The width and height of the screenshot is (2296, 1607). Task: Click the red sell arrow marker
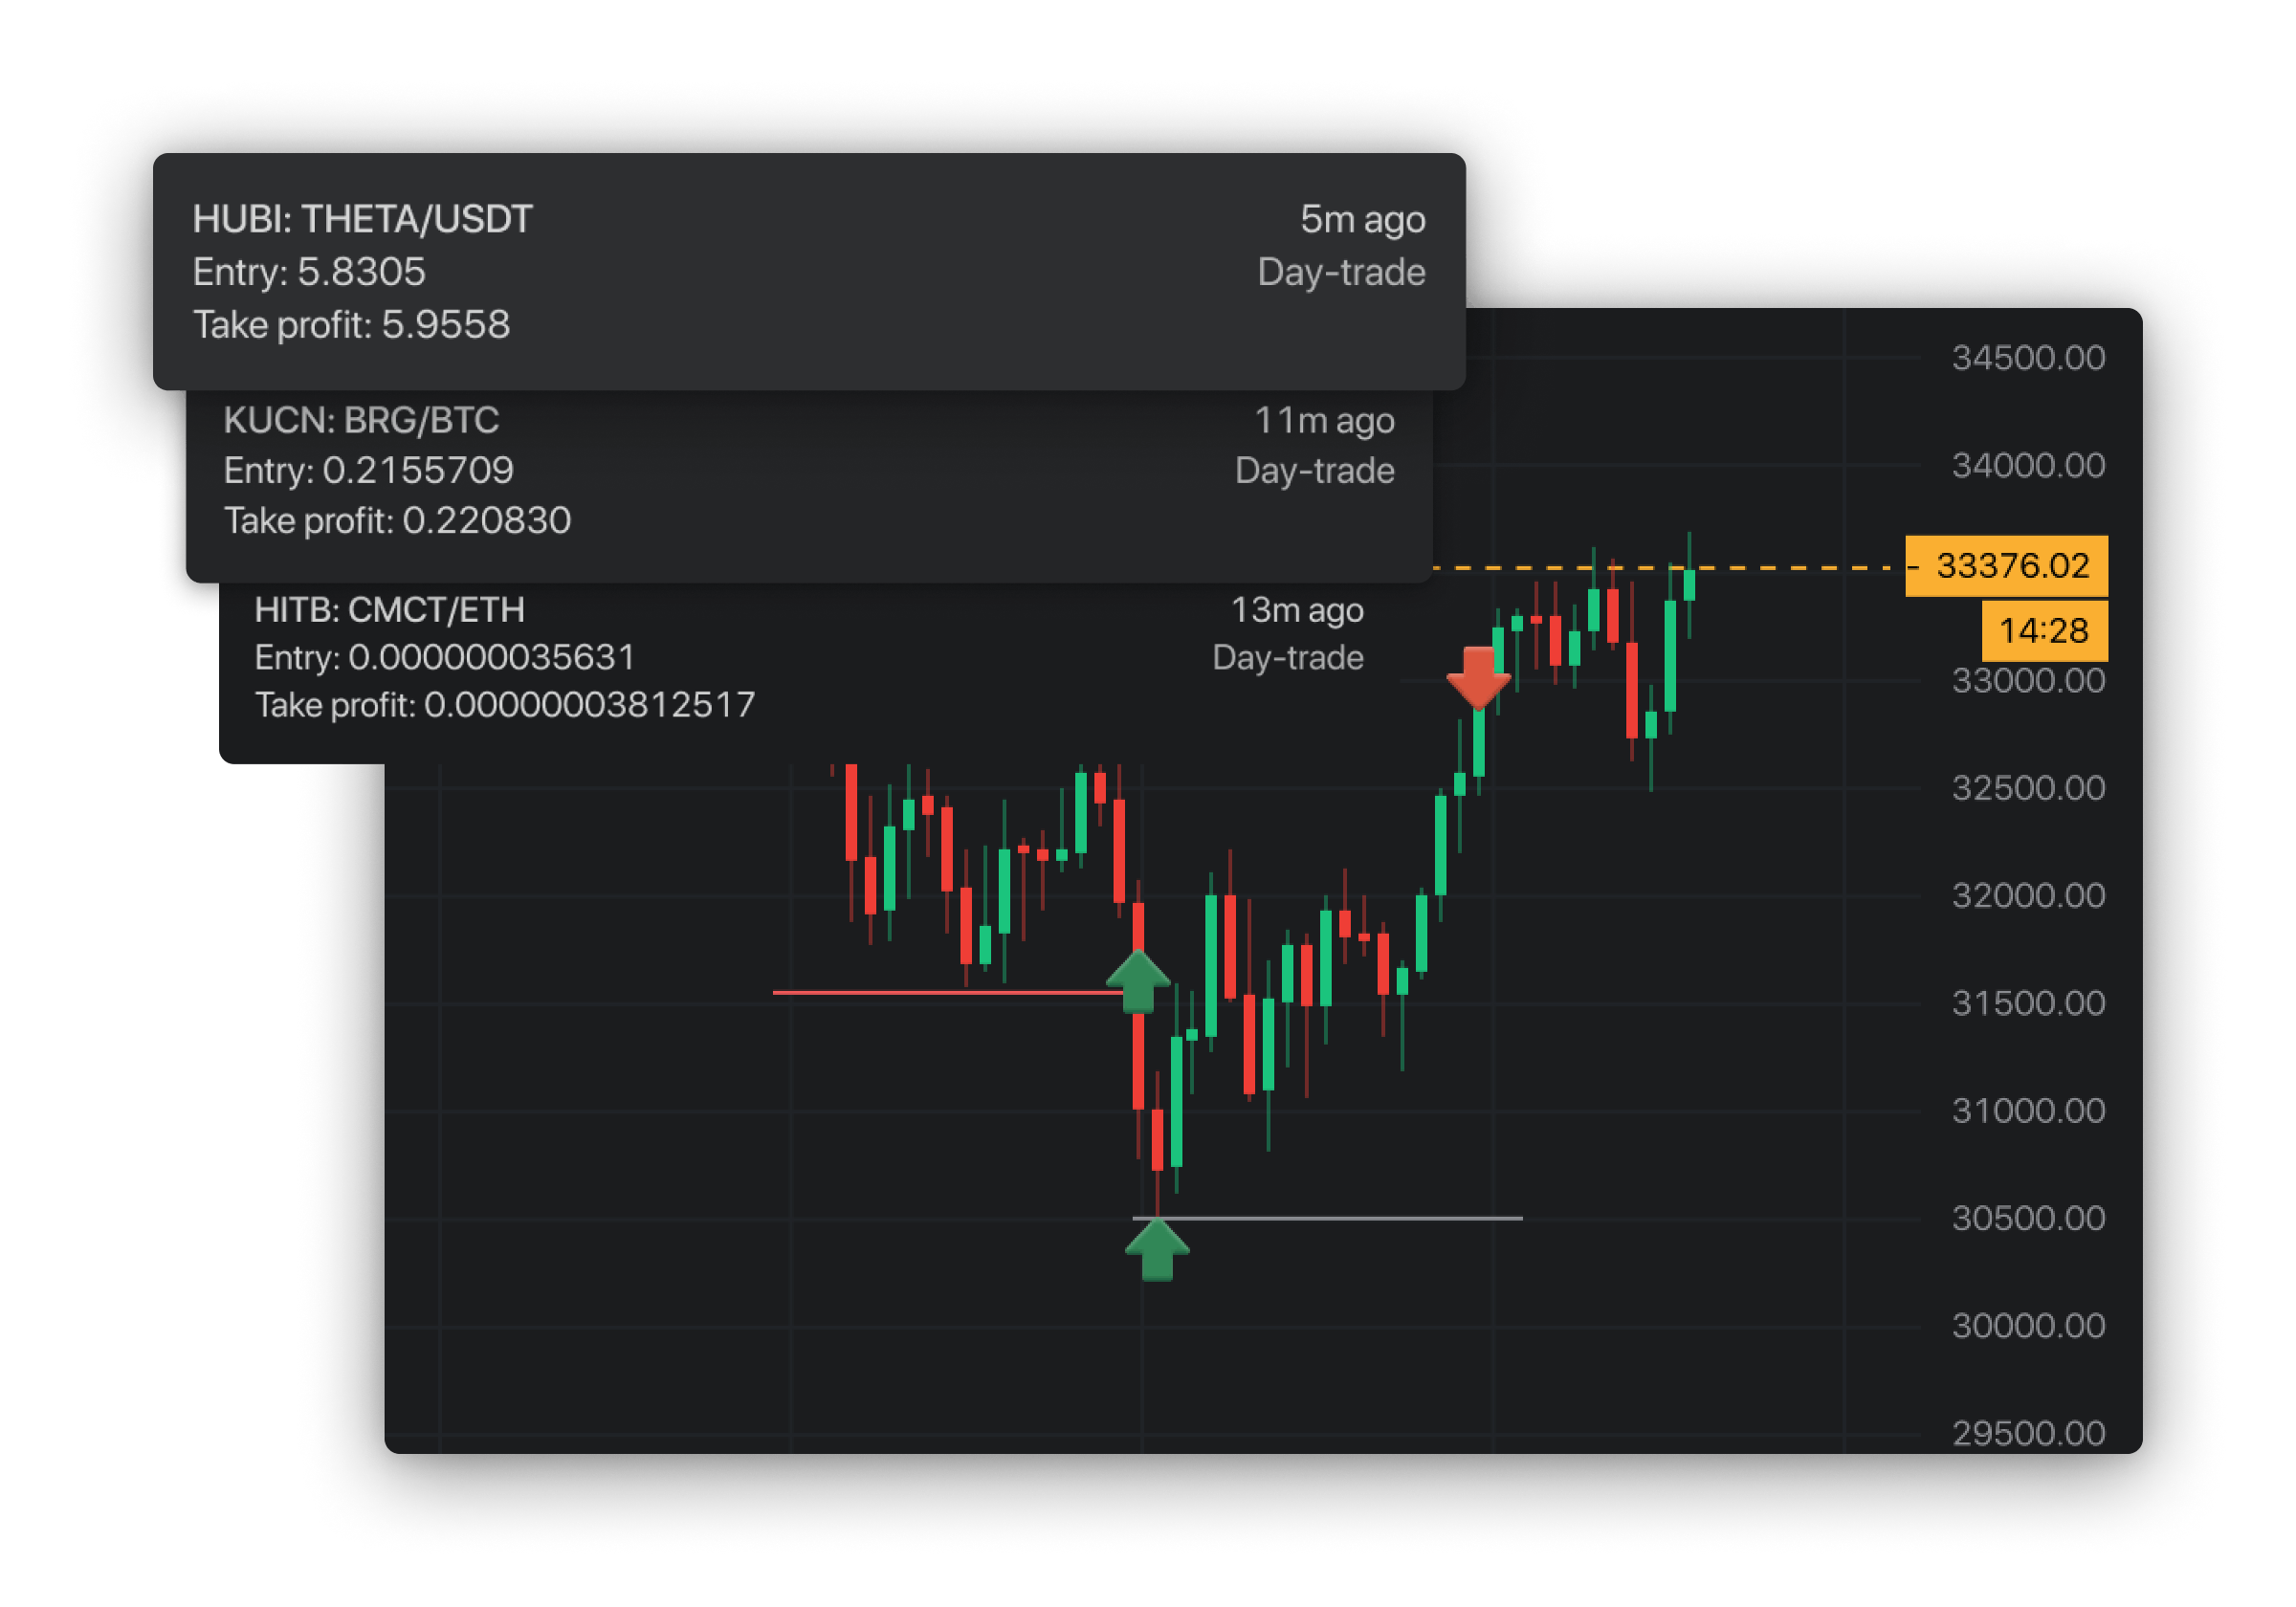pyautogui.click(x=1478, y=677)
